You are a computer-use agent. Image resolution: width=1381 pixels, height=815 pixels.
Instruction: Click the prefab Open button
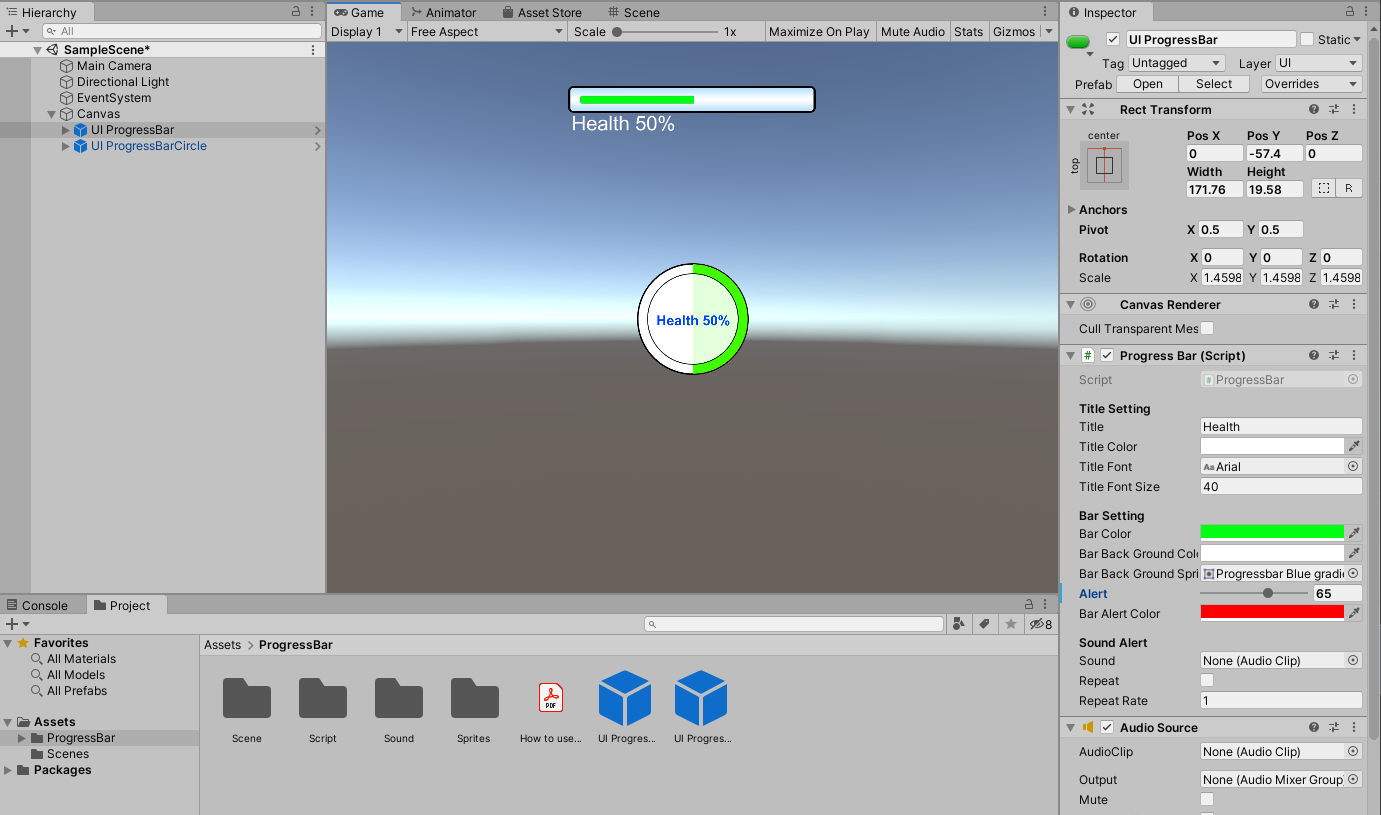tap(1148, 84)
